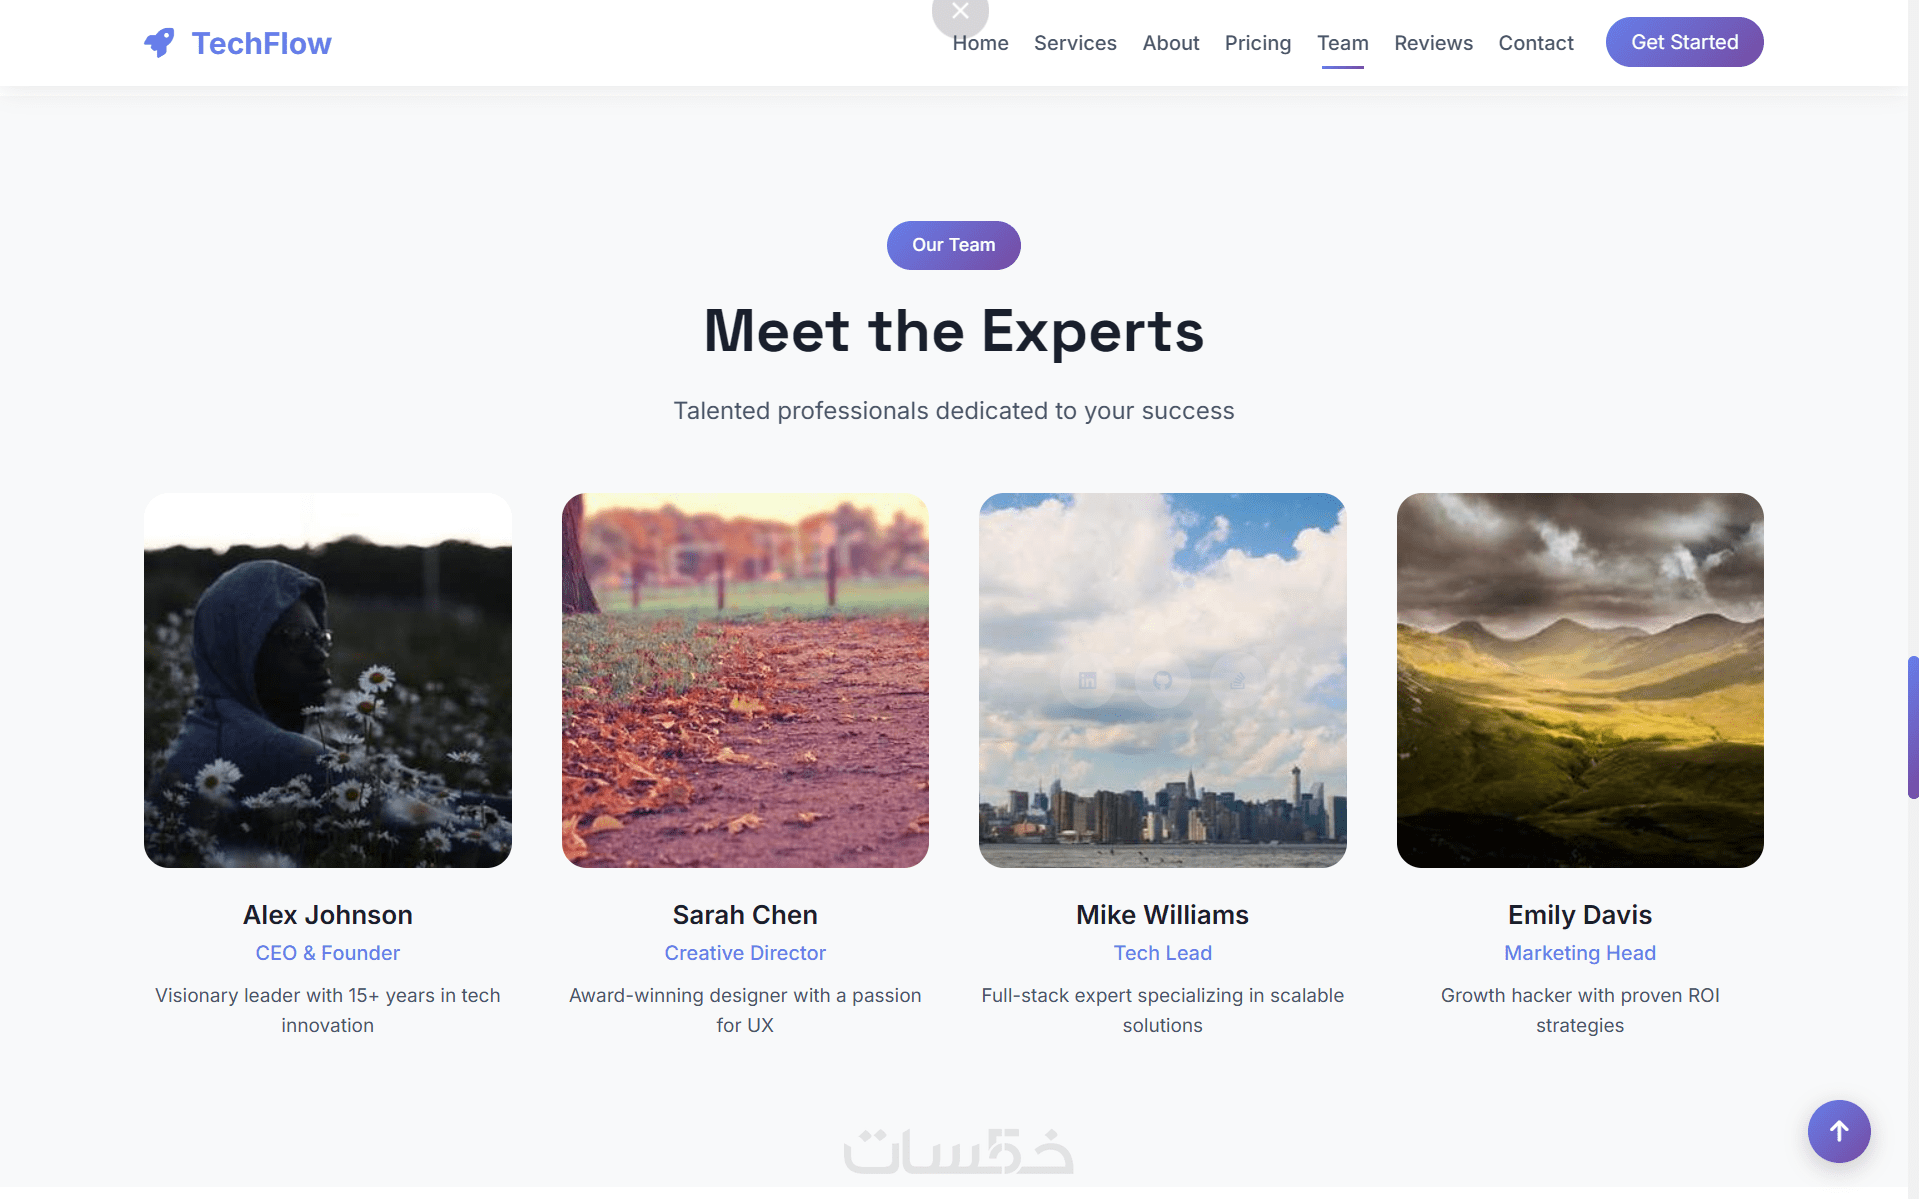Select Emily Davis's mountain landscape photo

point(1580,680)
